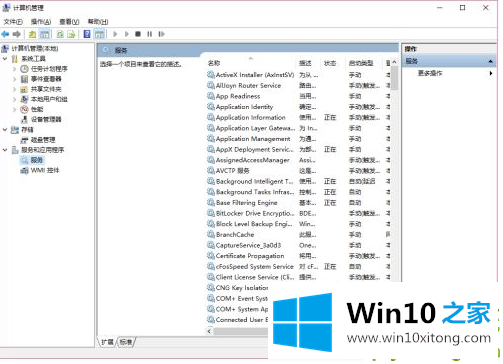
Task: Click 更多操作 in the actions pane
Action: tap(430, 73)
